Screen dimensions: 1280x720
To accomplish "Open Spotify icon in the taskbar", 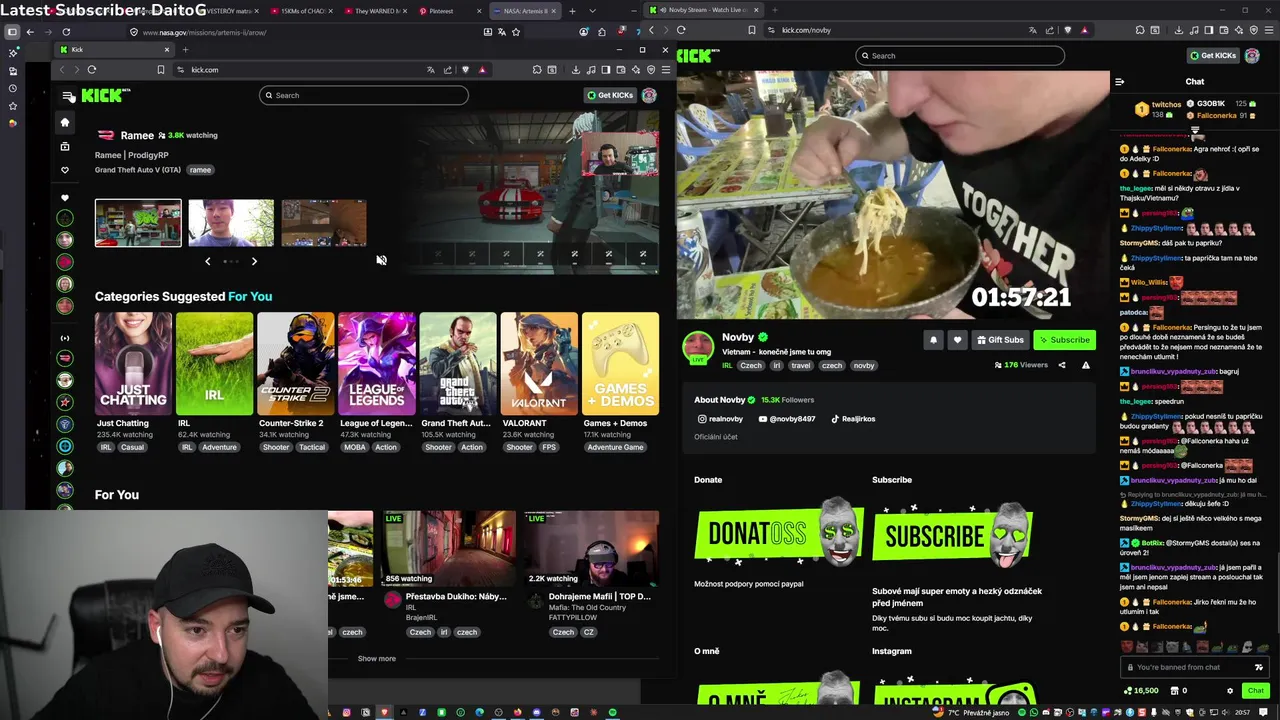I will pyautogui.click(x=613, y=712).
